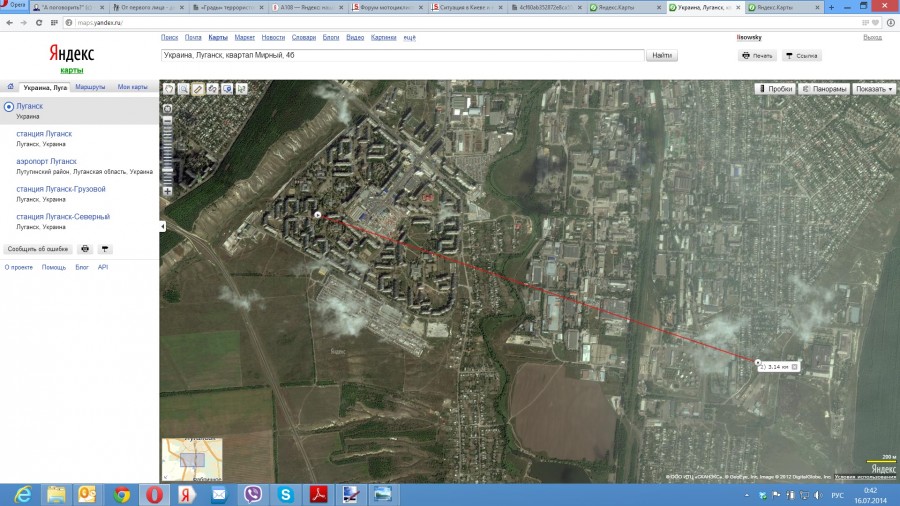This screenshot has height=506, width=900.
Task: Activate the magnifier zoom tool
Action: 184,89
